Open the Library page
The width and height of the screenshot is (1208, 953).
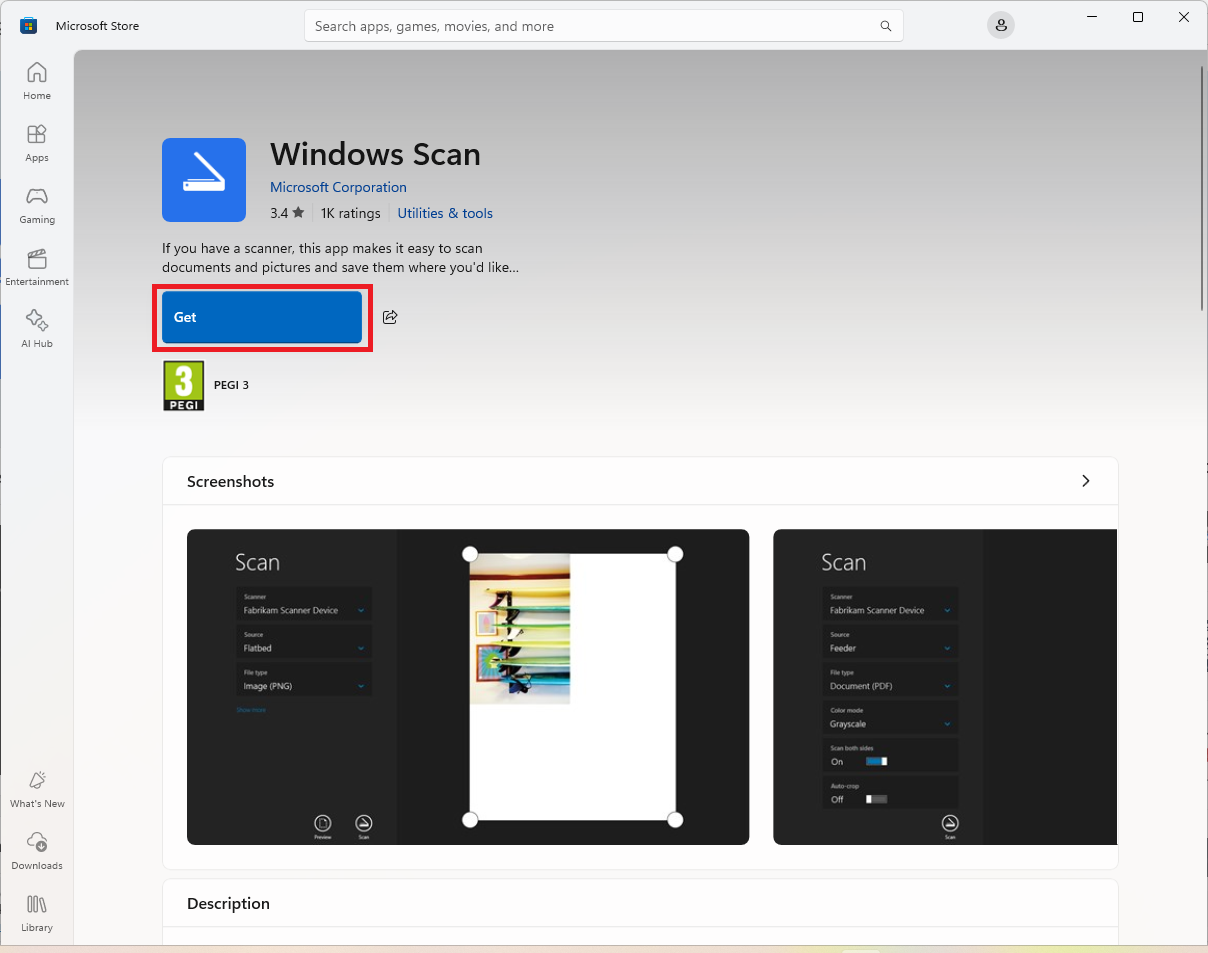pyautogui.click(x=37, y=913)
